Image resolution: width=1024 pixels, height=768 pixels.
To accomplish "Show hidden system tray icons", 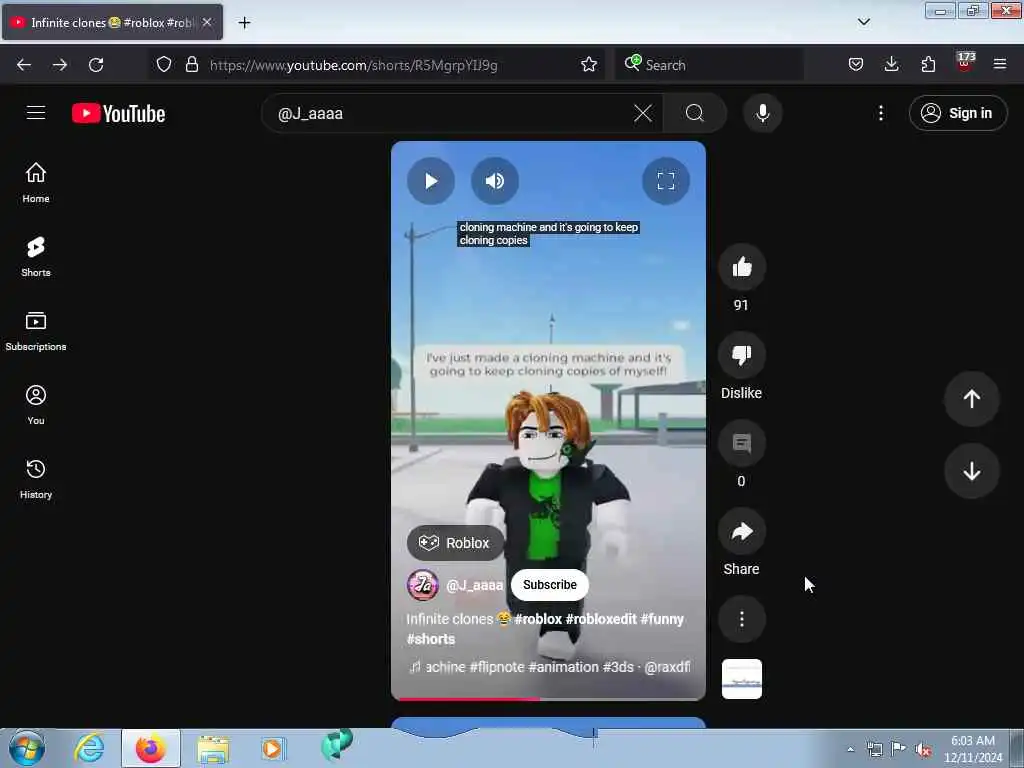I will [851, 749].
